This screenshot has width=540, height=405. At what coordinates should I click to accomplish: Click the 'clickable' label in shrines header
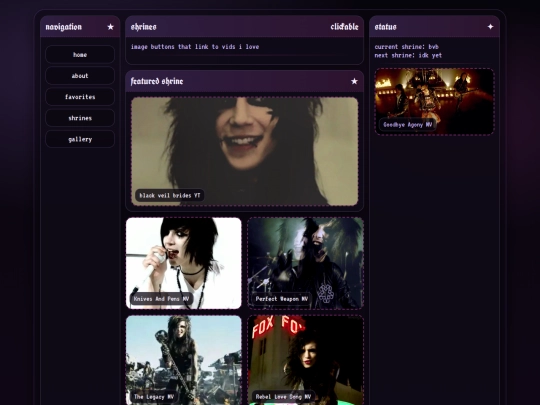[344, 27]
